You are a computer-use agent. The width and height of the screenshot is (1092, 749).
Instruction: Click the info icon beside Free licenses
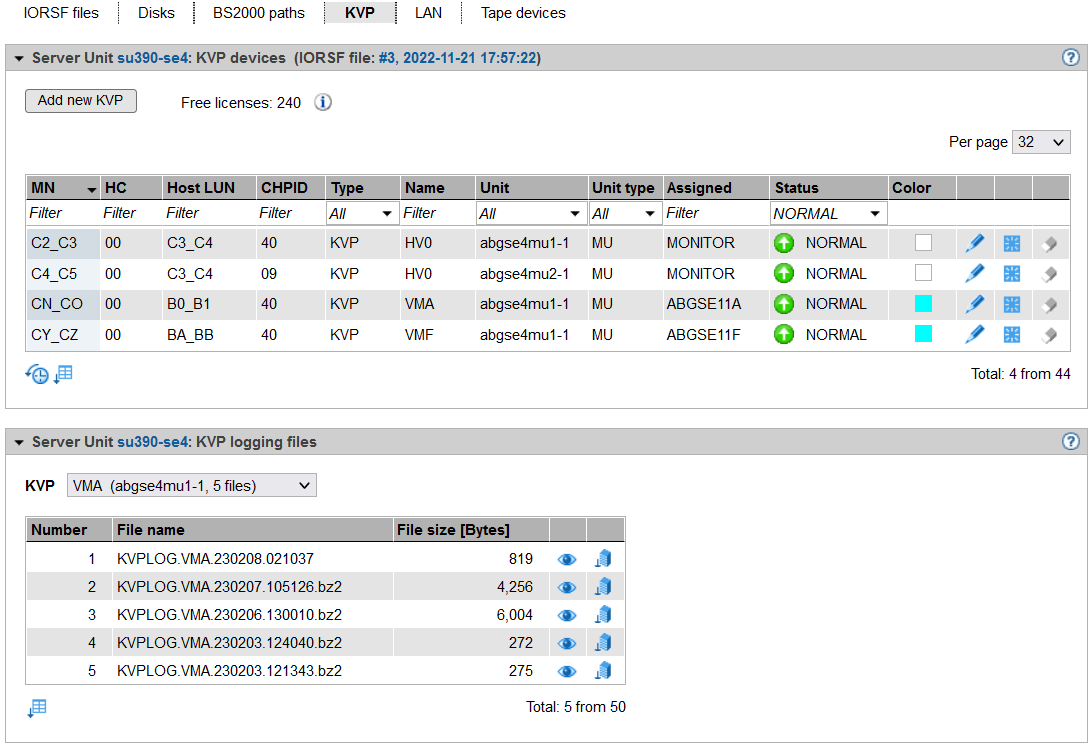pyautogui.click(x=323, y=102)
